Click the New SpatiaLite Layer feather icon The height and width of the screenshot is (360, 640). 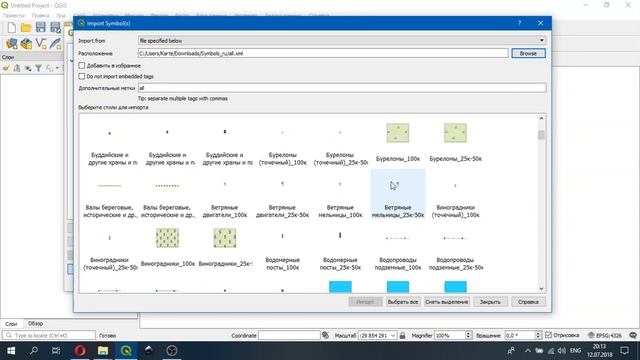click(x=55, y=43)
